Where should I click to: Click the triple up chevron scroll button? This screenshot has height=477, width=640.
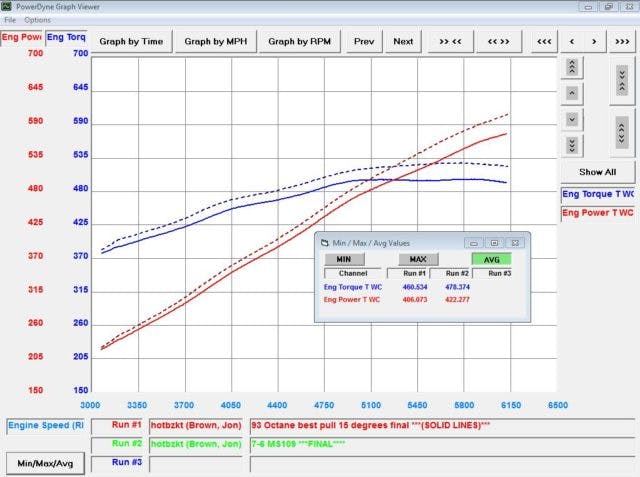click(x=571, y=67)
